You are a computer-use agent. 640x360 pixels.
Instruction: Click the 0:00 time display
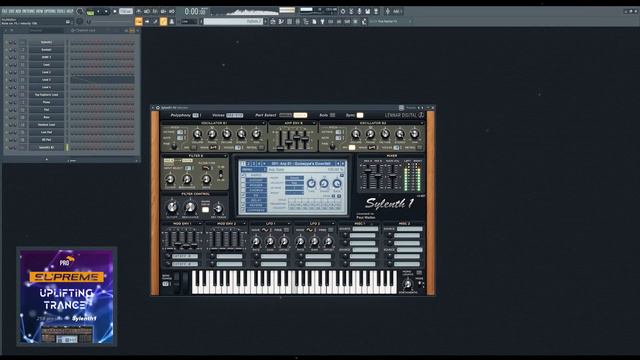[x=194, y=11]
